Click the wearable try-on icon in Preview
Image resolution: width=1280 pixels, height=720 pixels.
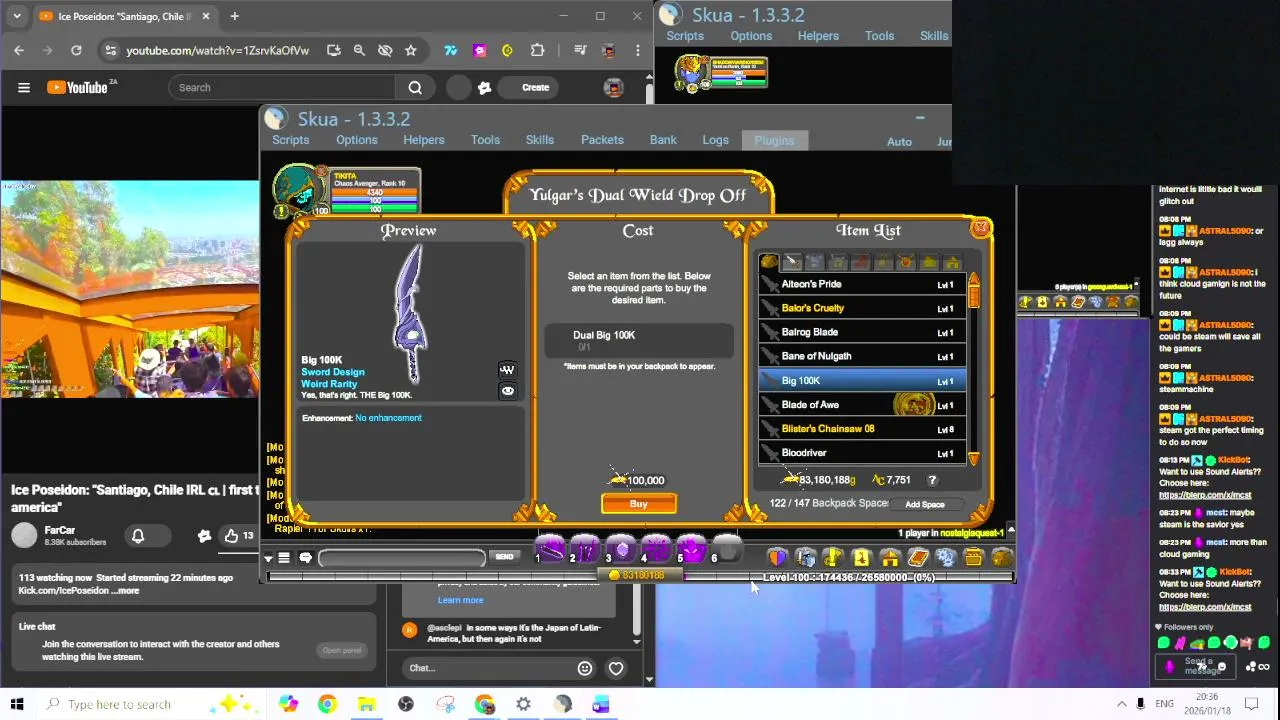pos(507,369)
